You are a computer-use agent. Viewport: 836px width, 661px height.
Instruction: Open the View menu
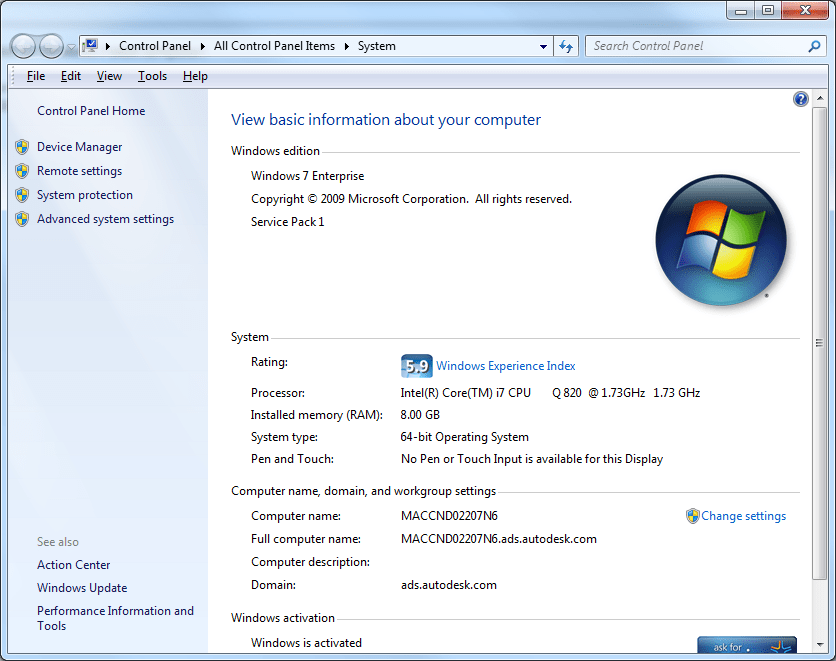click(109, 76)
